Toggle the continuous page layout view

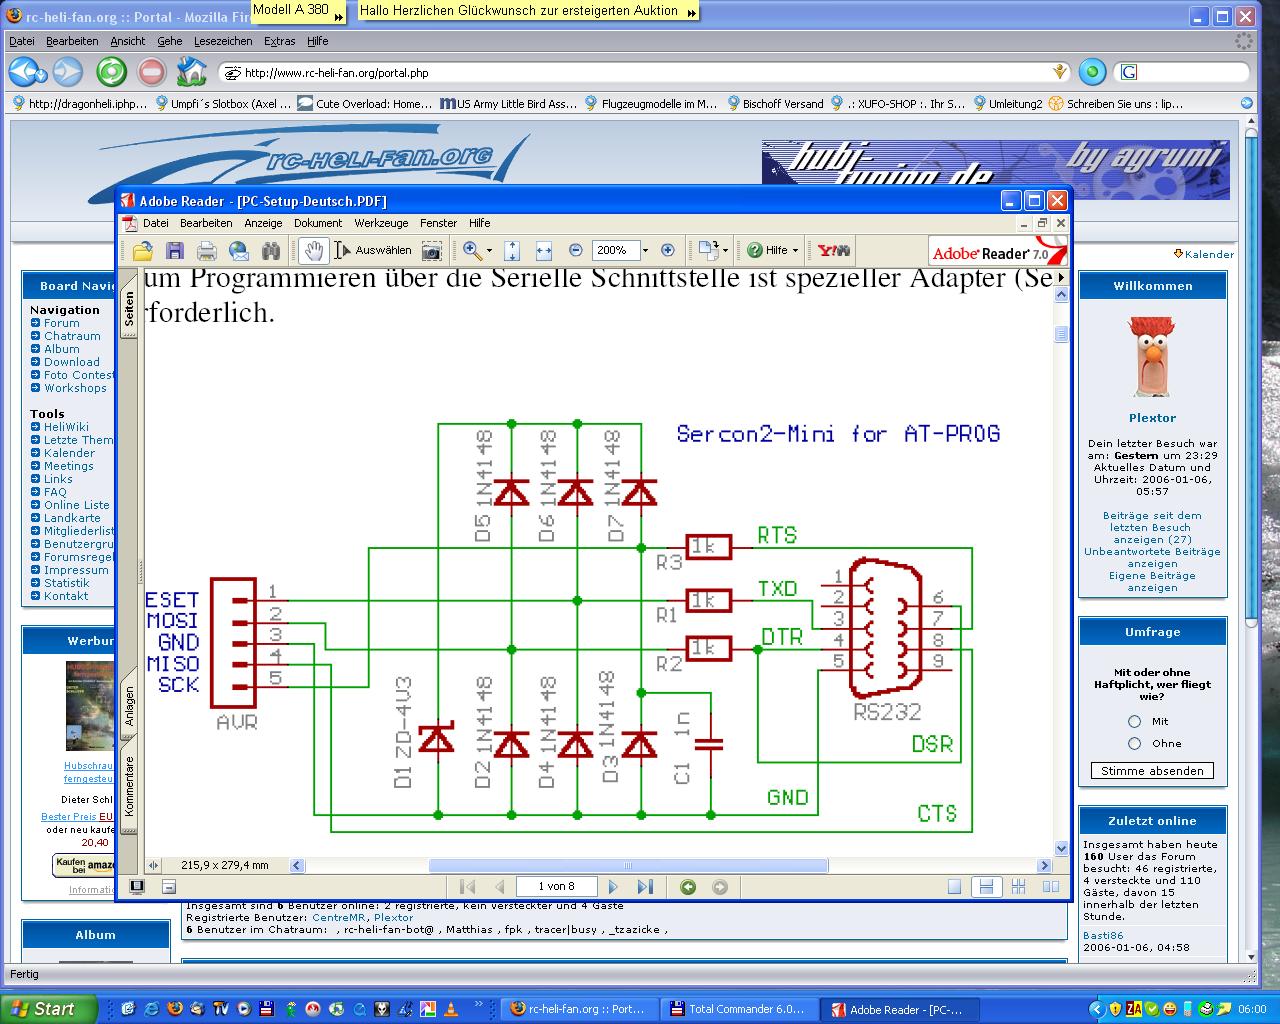pyautogui.click(x=986, y=887)
